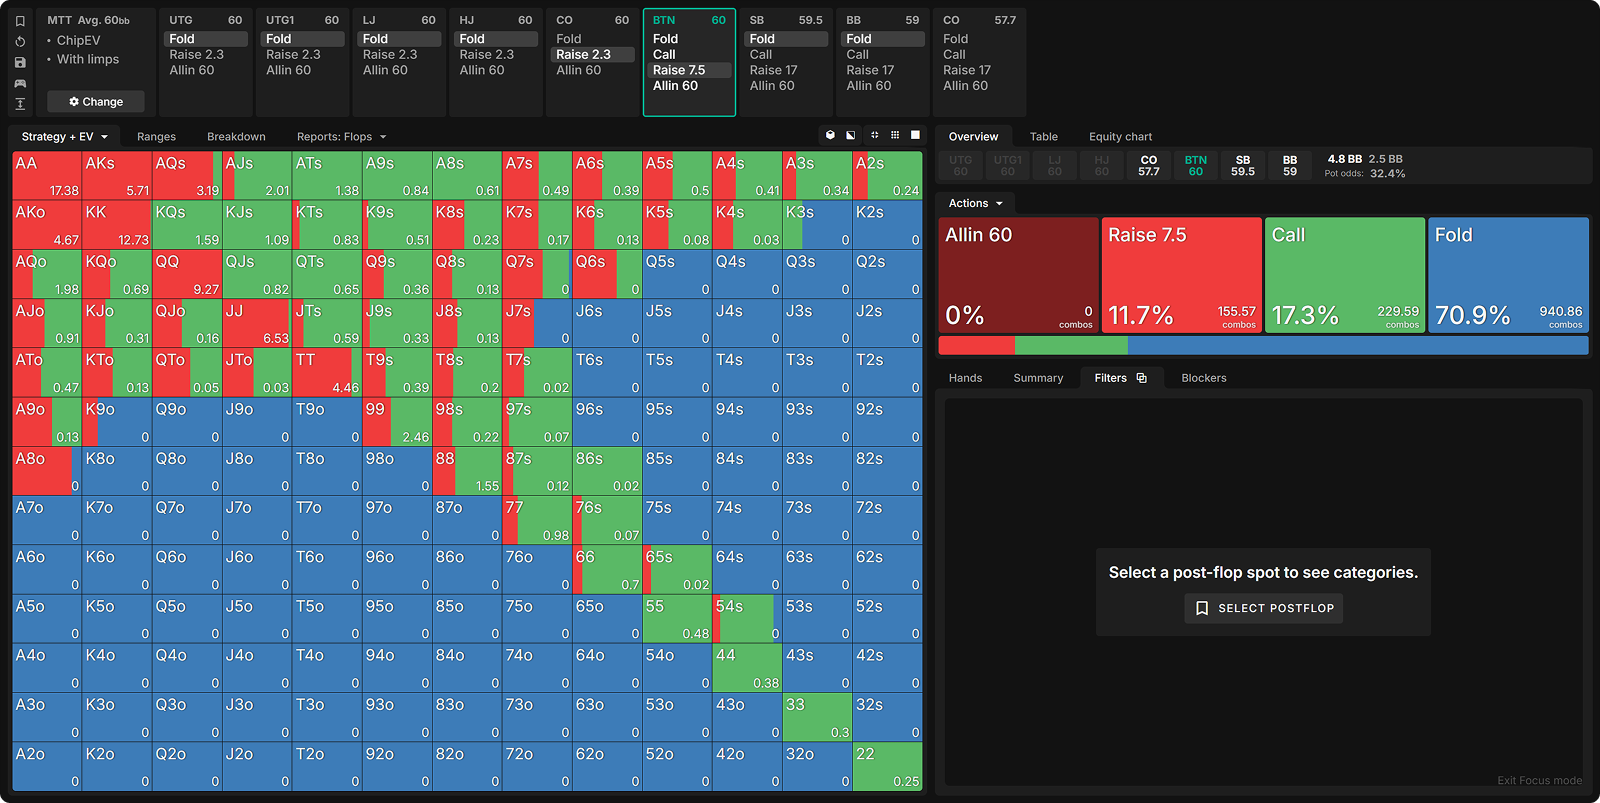Switch matrix to dense grid view

pyautogui.click(x=895, y=135)
